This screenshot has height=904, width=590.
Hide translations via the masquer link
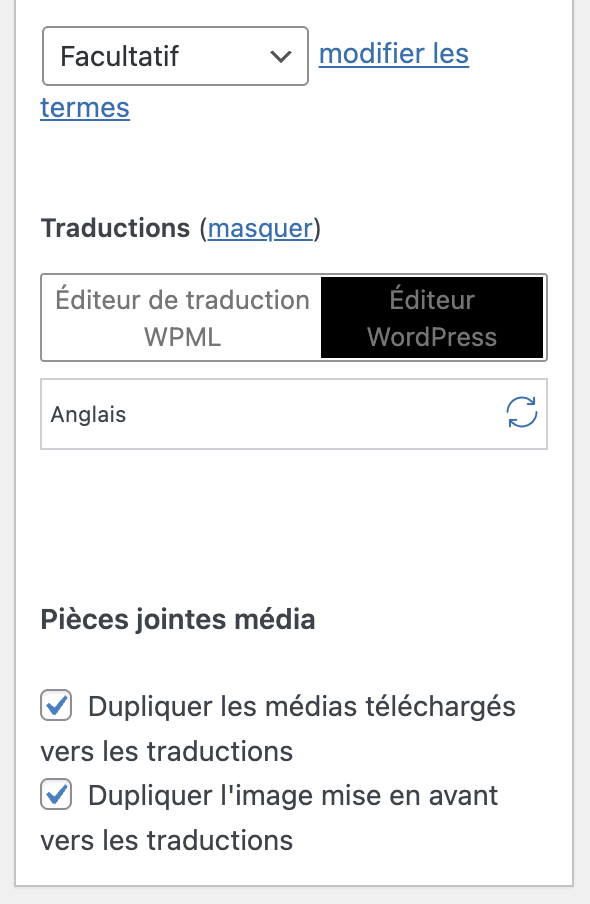point(260,228)
